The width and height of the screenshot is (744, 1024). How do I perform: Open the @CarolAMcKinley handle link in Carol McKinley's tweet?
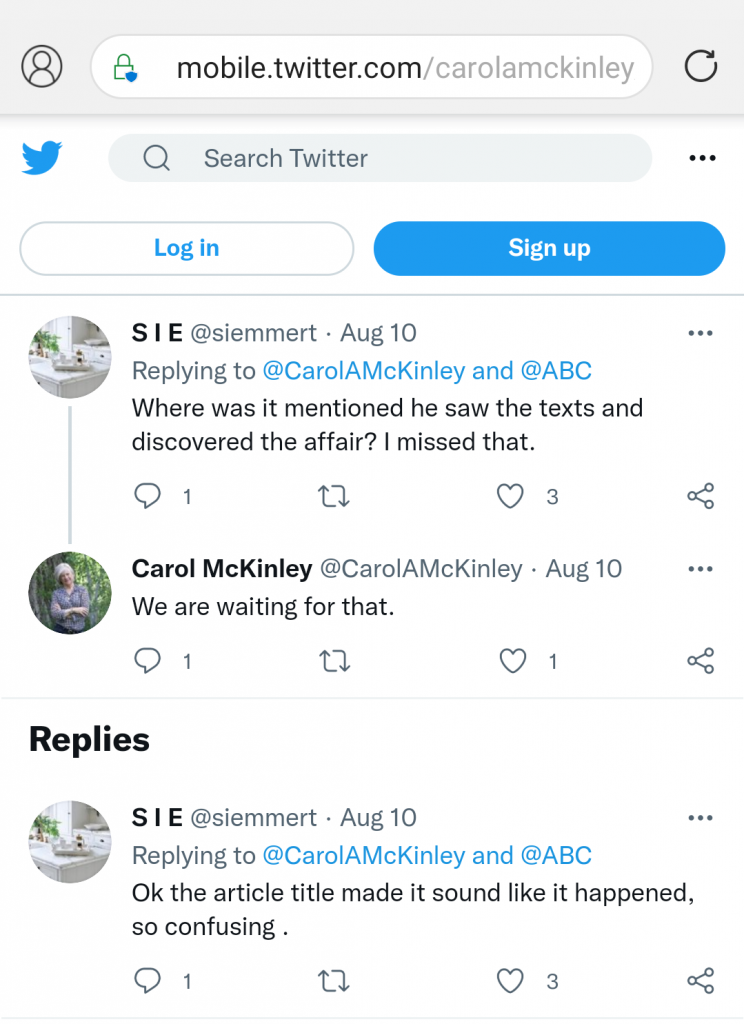[420, 569]
